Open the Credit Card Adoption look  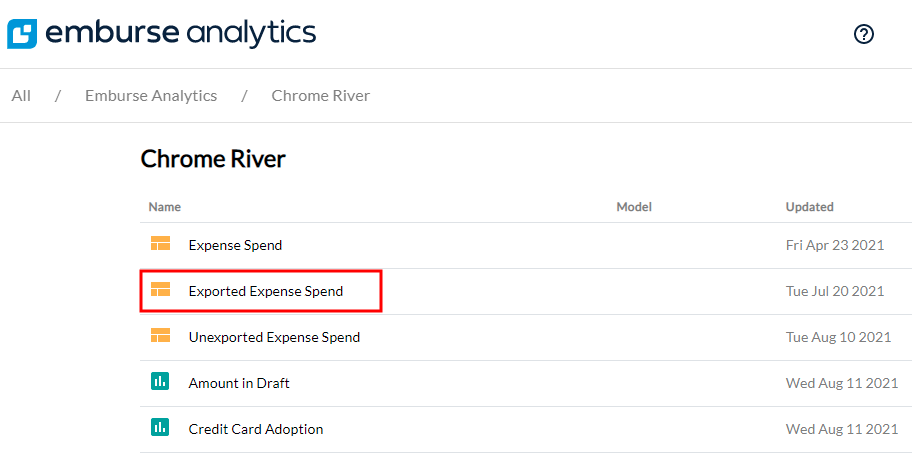(x=256, y=429)
